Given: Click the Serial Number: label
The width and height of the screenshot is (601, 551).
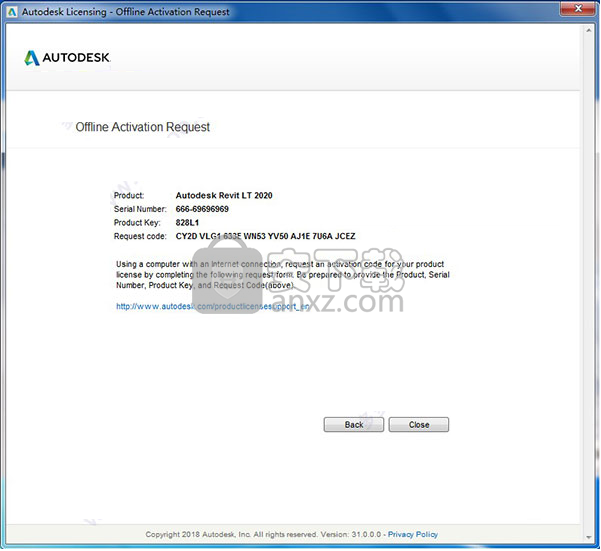Looking at the screenshot, I should [x=140, y=209].
